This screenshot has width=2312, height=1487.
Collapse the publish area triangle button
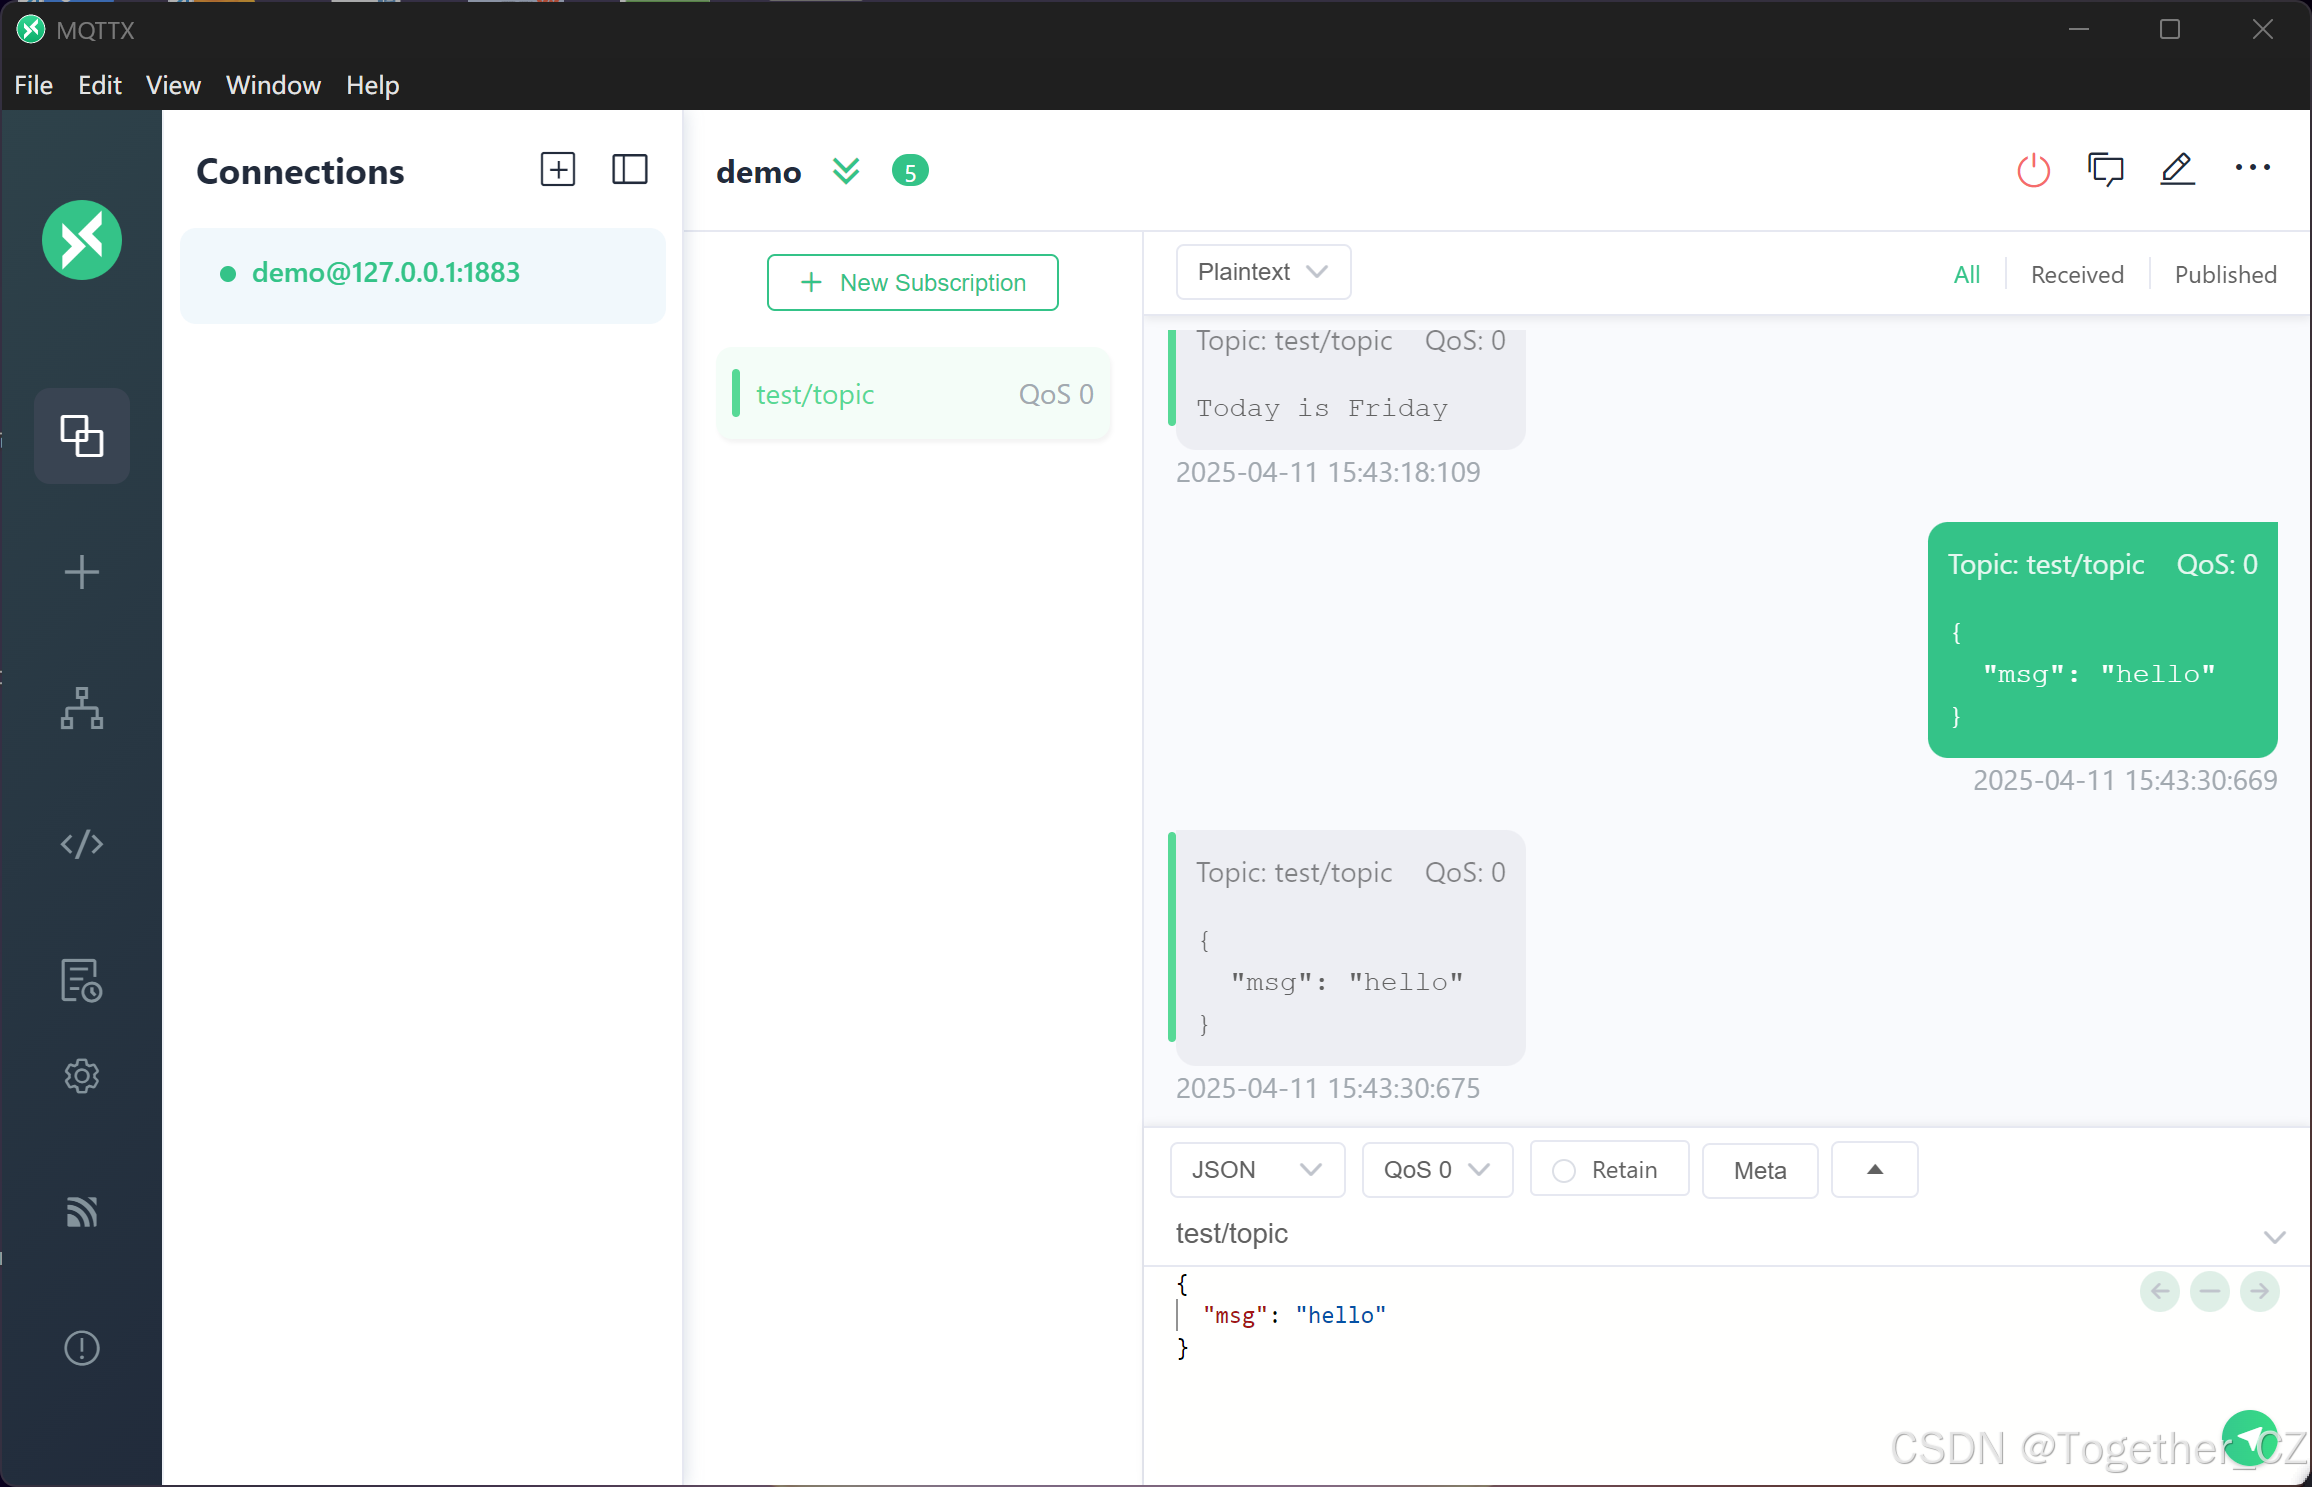[x=1874, y=1170]
